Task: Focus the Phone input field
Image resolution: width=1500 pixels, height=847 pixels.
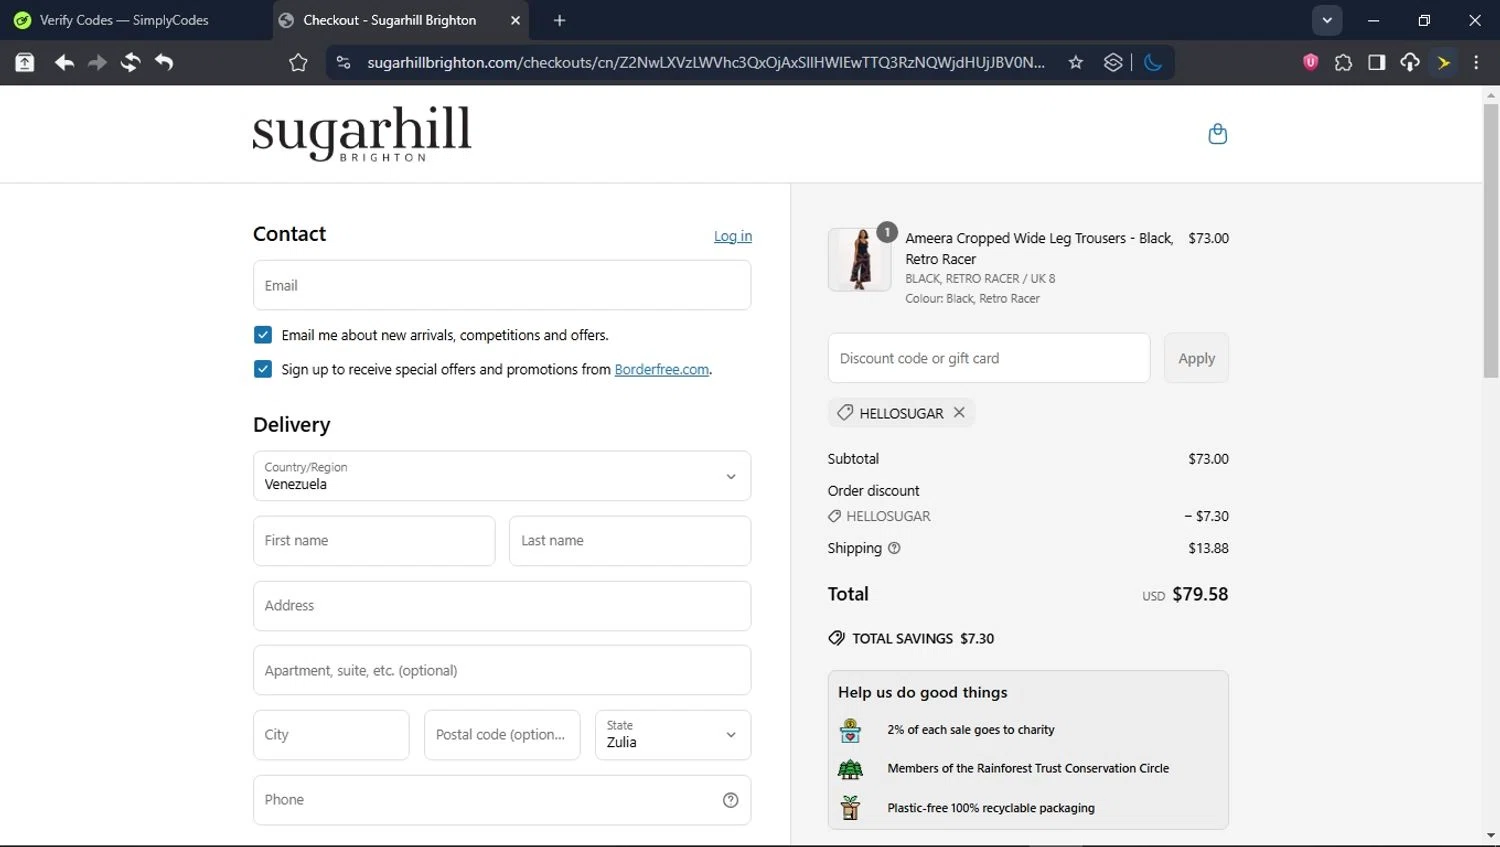Action: coord(502,800)
